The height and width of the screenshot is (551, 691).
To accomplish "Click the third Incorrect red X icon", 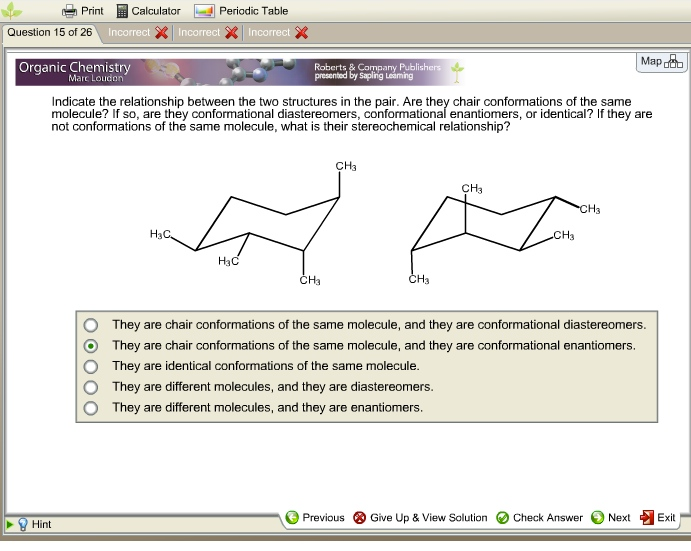I will pos(301,33).
